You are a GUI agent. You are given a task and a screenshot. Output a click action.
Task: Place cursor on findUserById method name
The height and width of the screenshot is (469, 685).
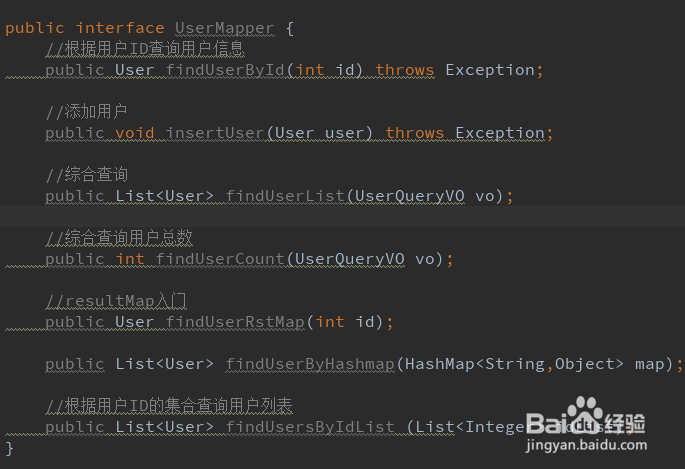(225, 70)
